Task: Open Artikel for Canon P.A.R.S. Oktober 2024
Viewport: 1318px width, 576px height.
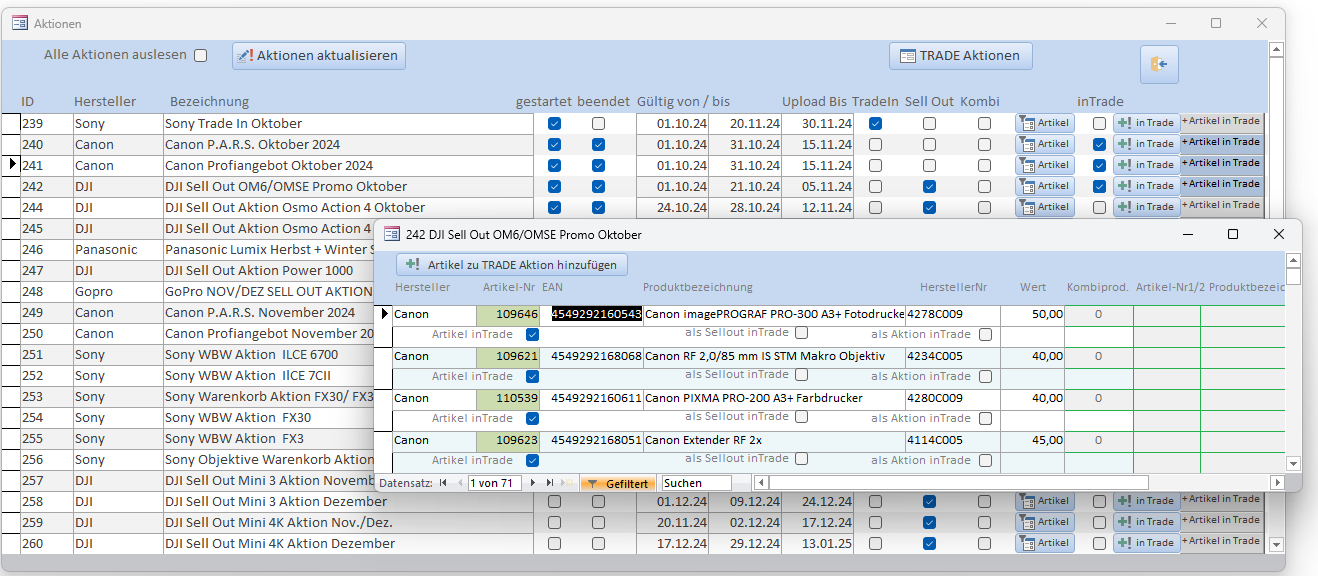Action: [1045, 144]
